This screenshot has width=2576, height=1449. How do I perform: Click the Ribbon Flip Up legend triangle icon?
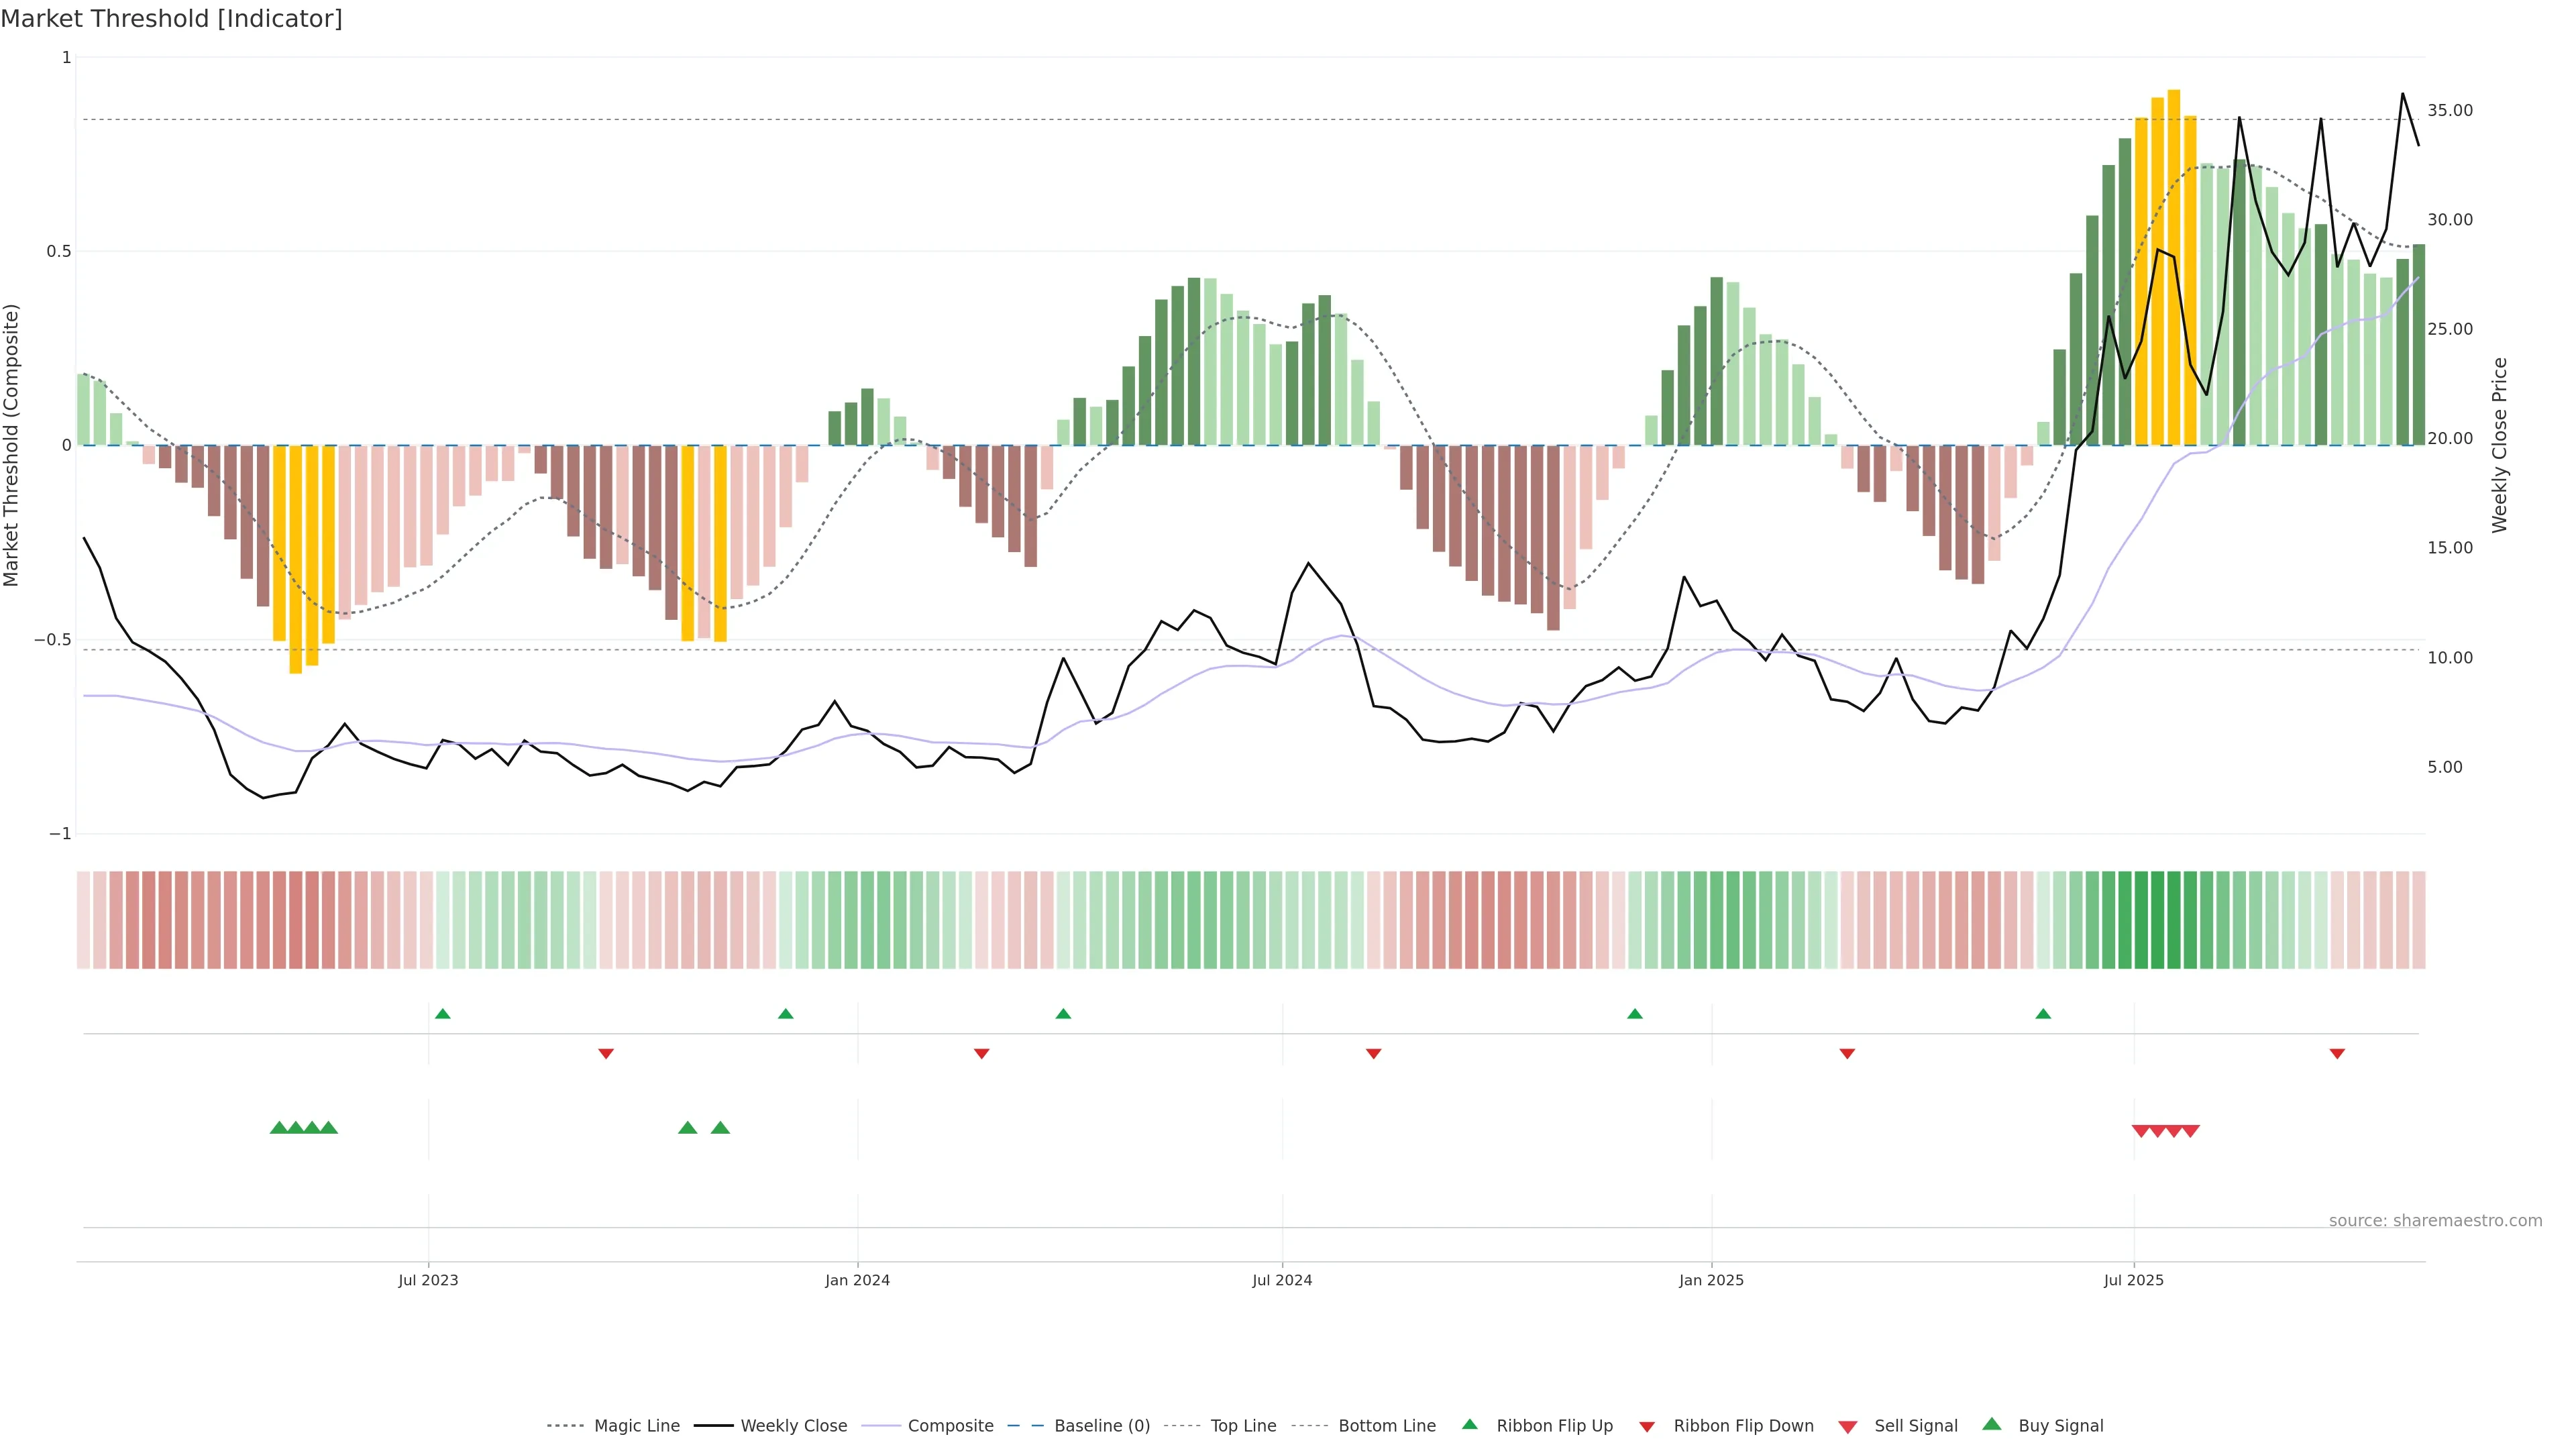[x=1469, y=1424]
